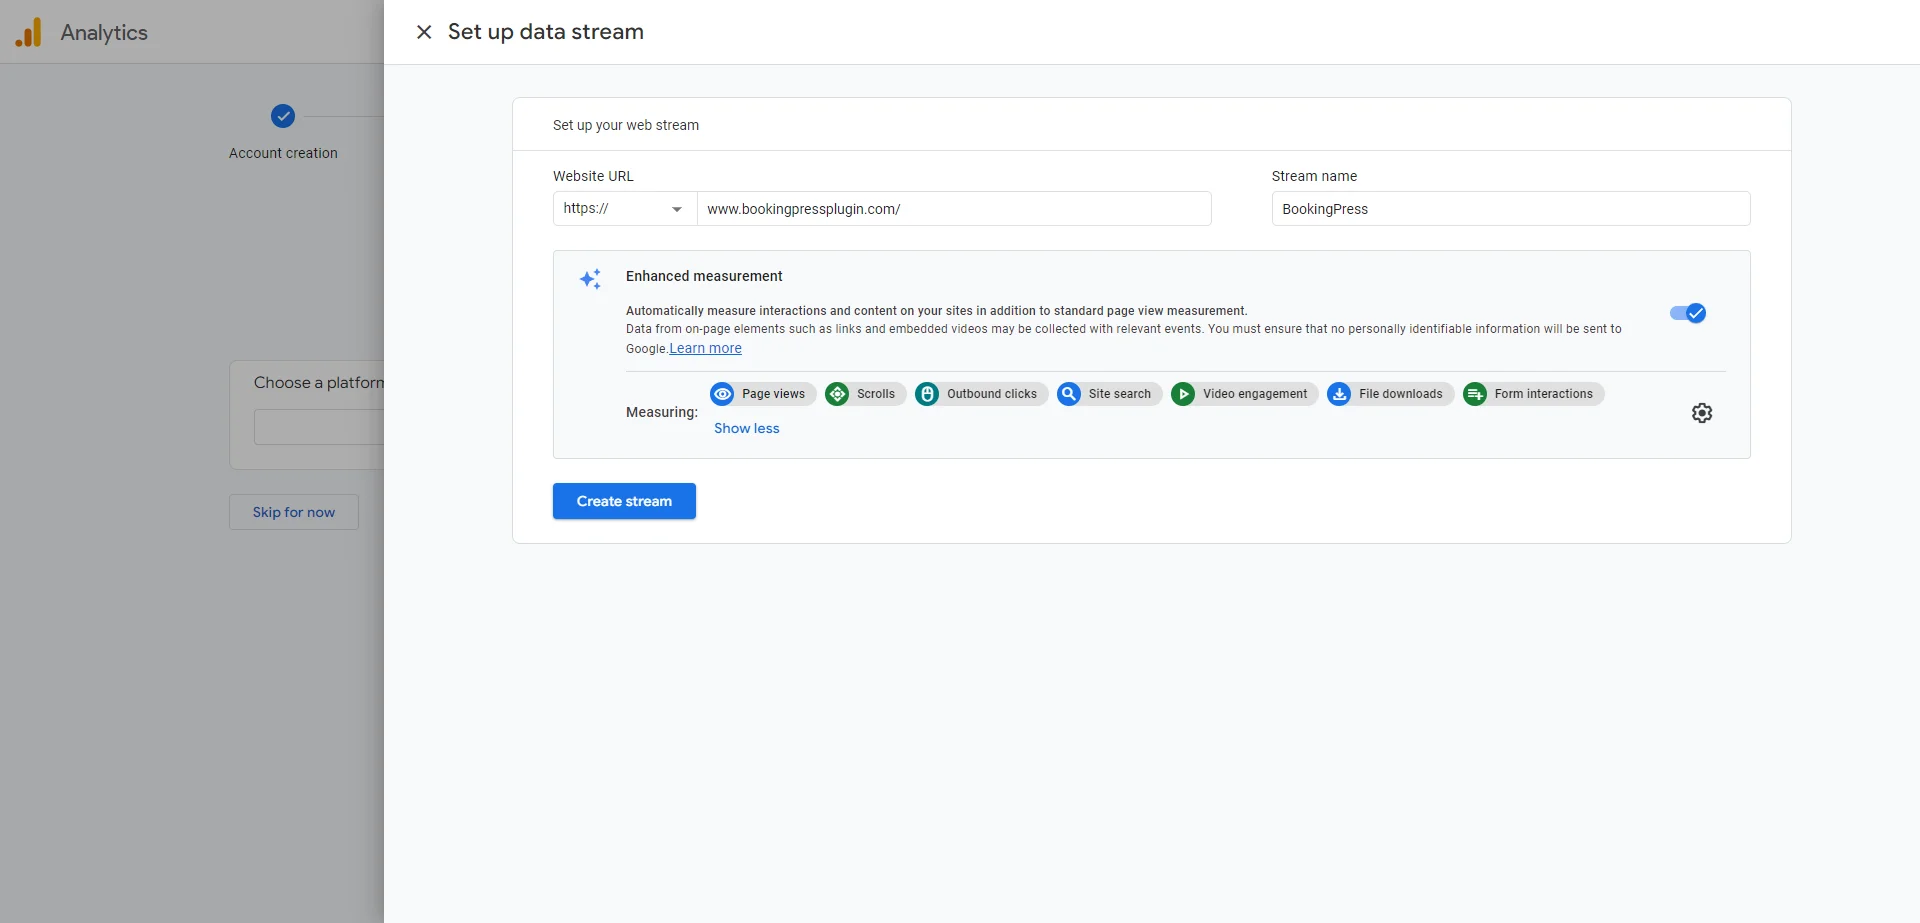Open the https:// protocol dropdown

point(625,209)
